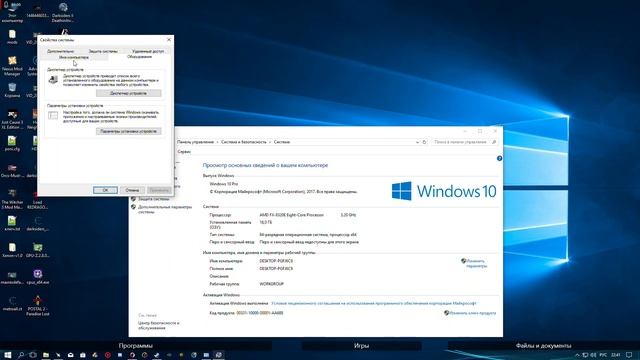Screen dimensions: 640x360
Task: Click Изменить параметры link
Action: coord(476,263)
